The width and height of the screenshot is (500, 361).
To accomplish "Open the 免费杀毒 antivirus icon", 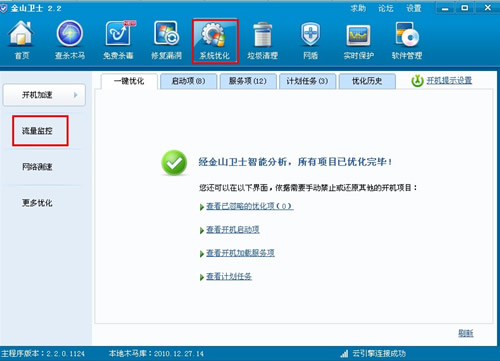I will tap(119, 33).
